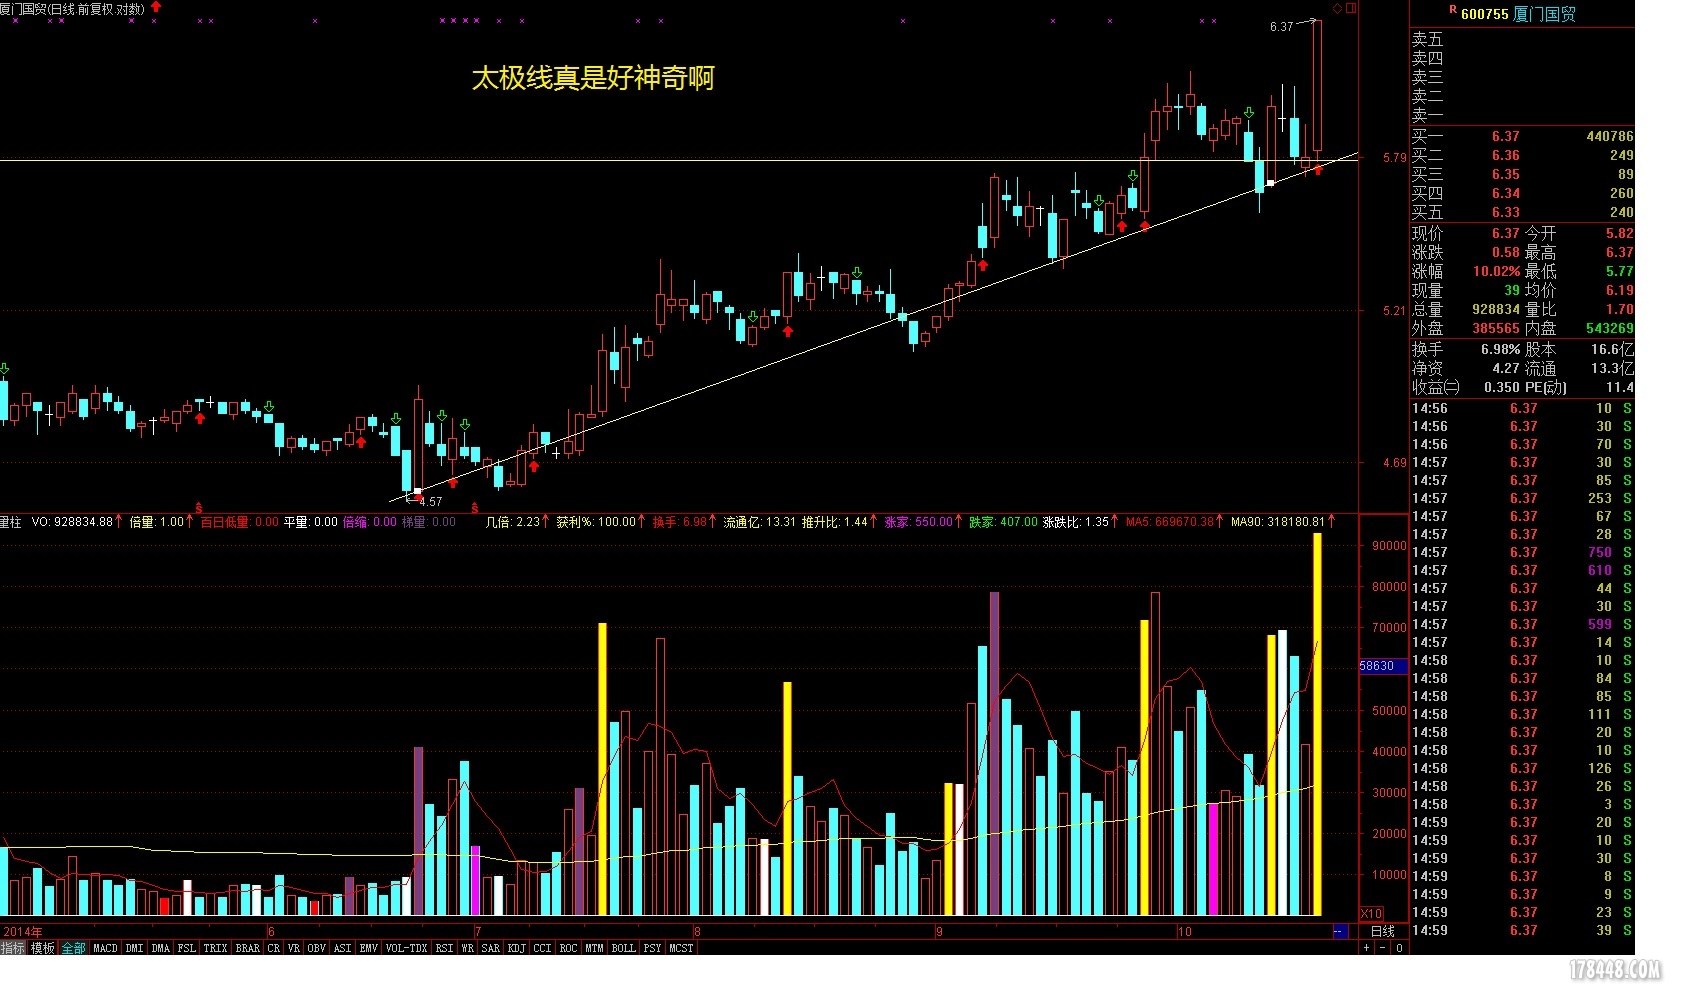
Task: Click the plus zoom button below 日线
Action: [1367, 948]
